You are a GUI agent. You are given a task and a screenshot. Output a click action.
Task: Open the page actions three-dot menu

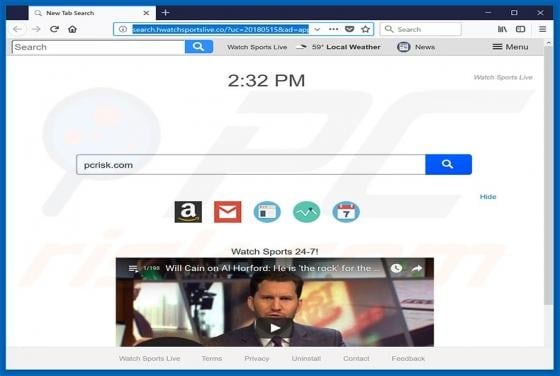(x=333, y=29)
